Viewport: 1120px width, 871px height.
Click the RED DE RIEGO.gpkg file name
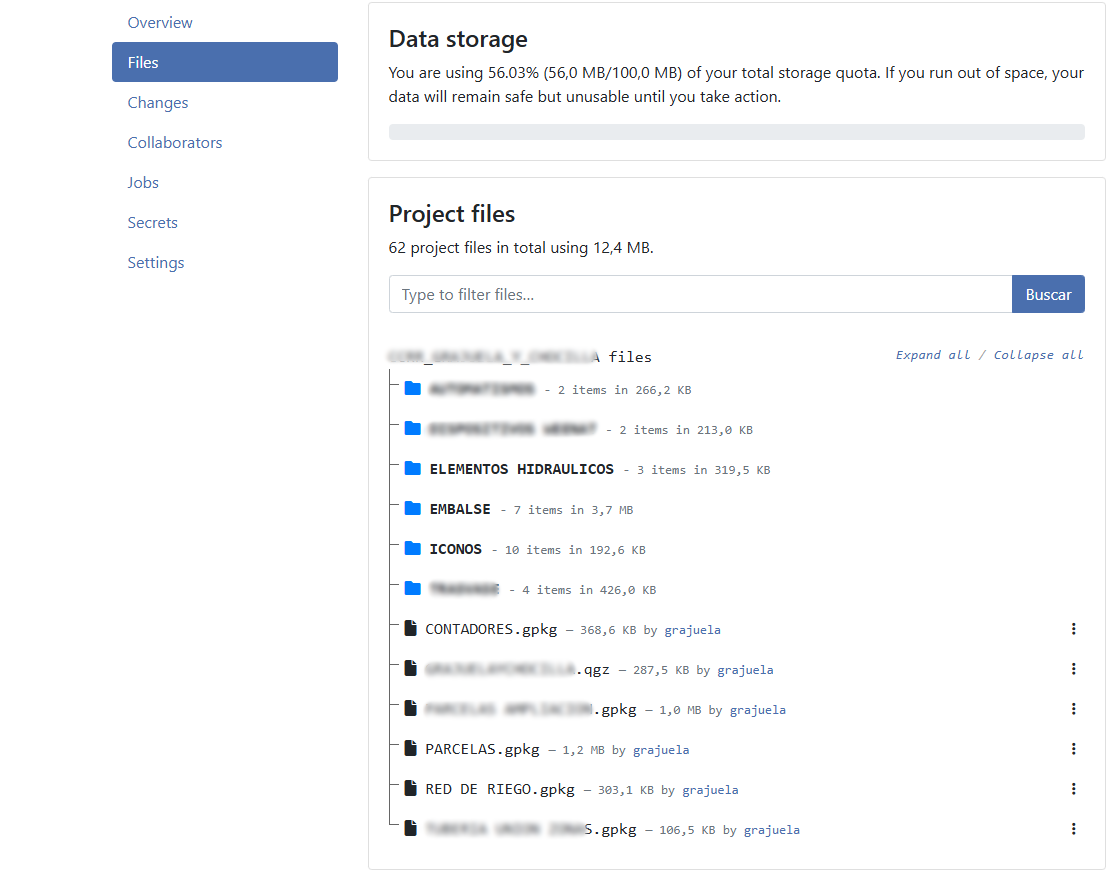[500, 790]
